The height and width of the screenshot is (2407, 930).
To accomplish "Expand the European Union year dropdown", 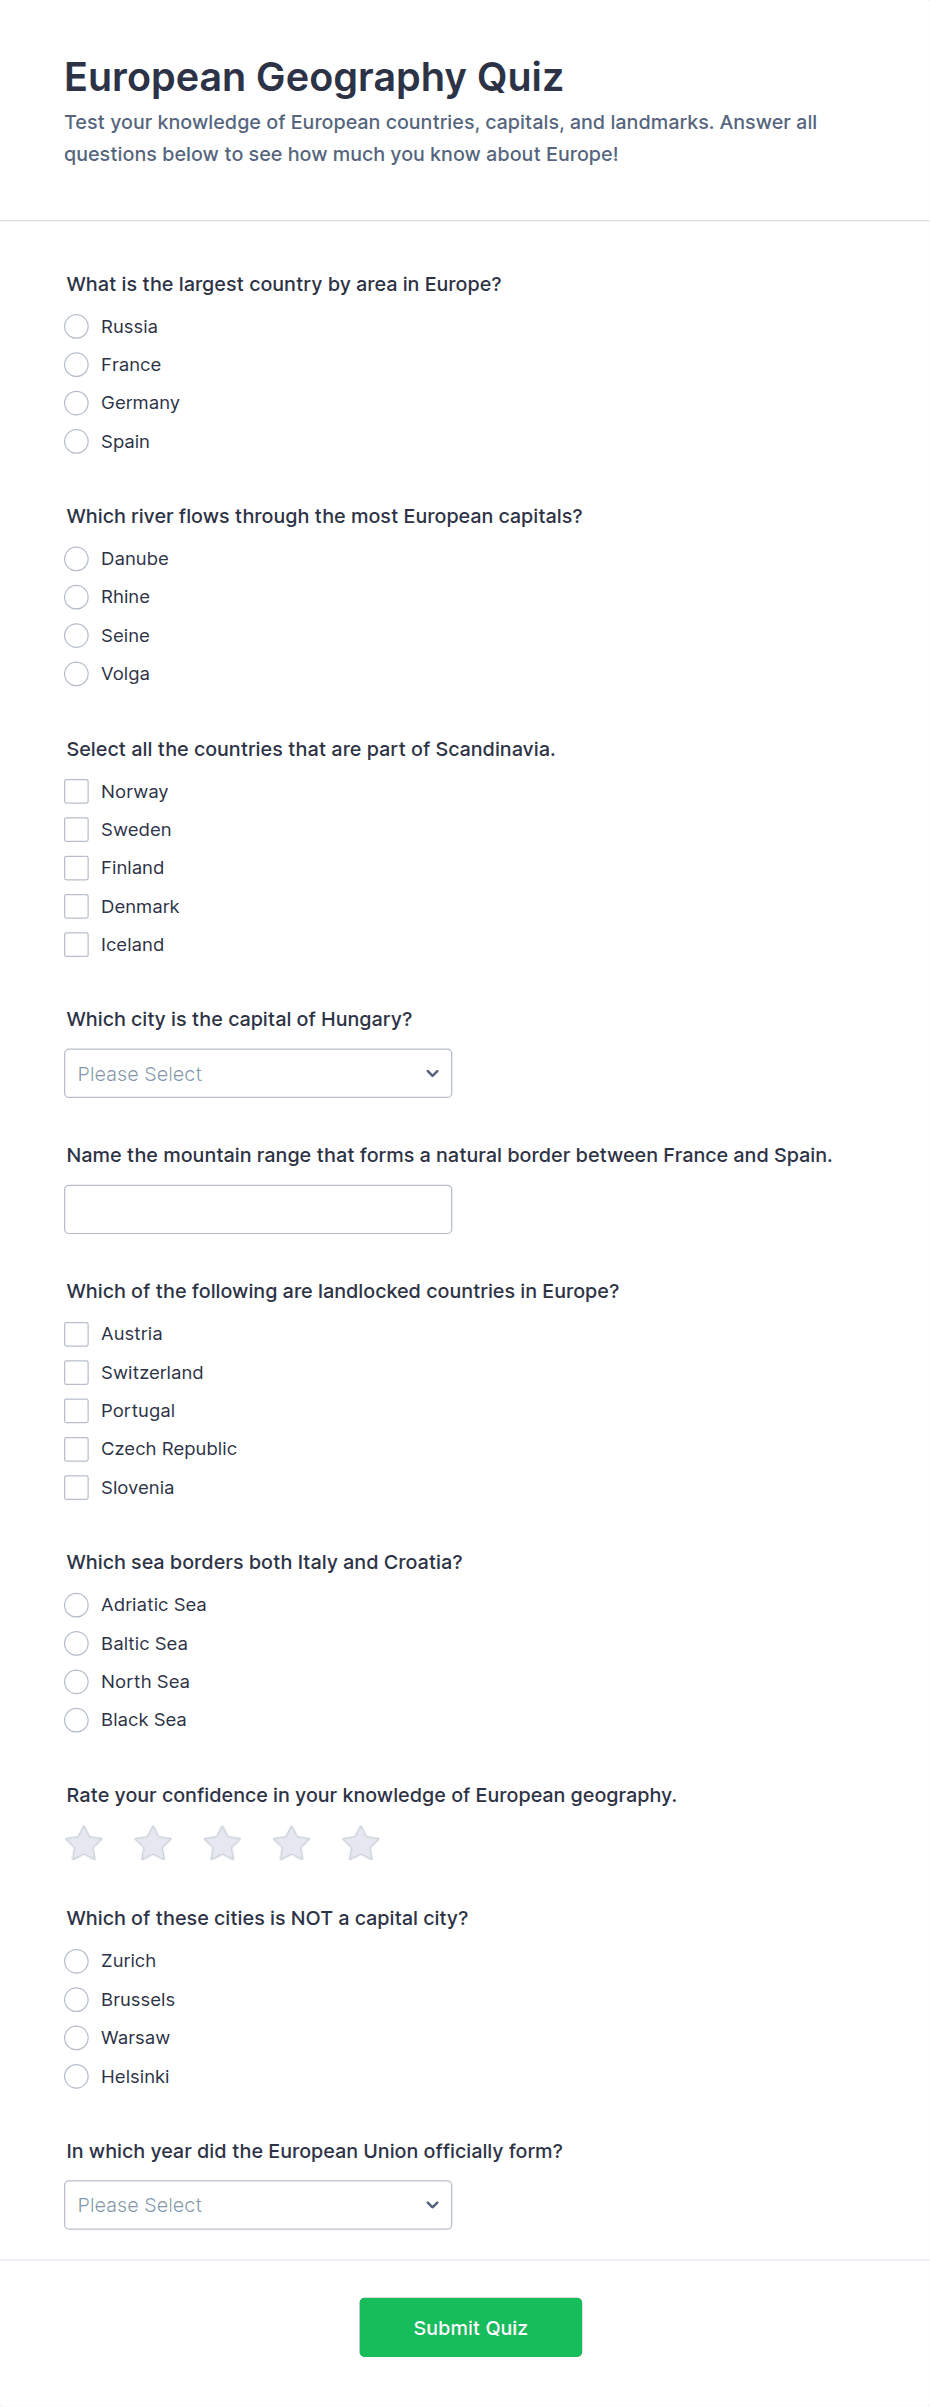I will 258,2205.
